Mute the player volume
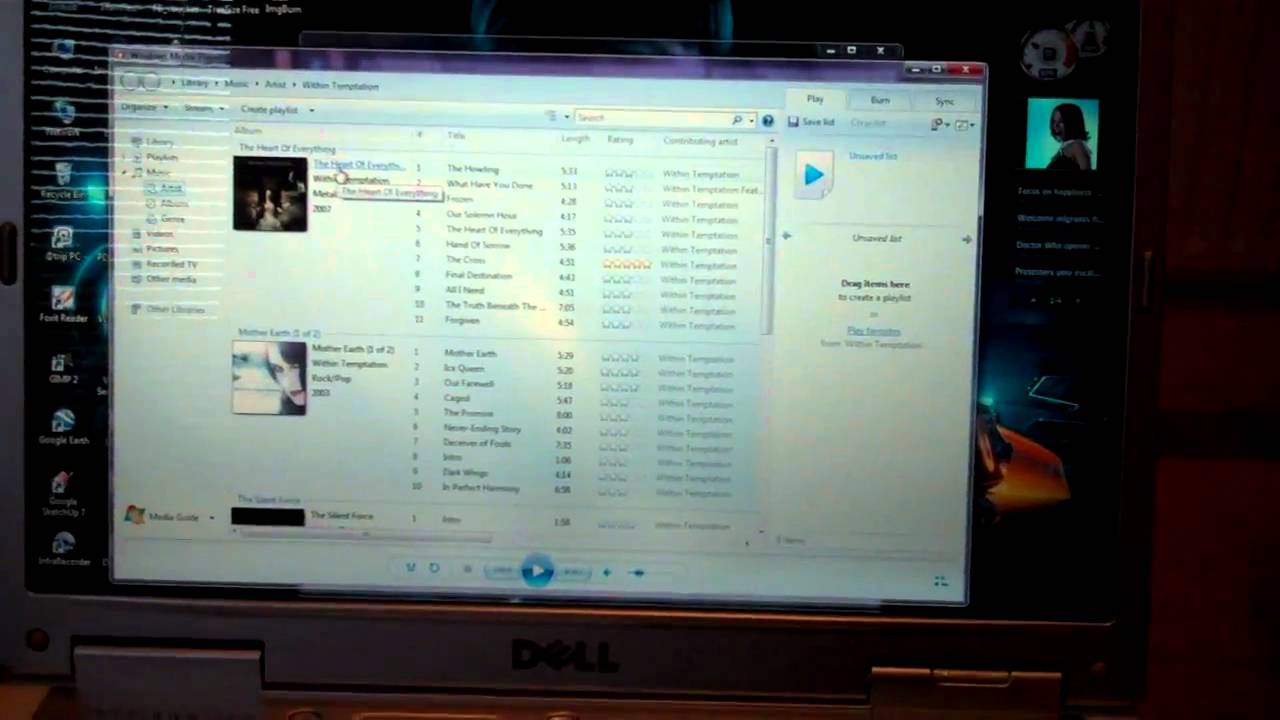The height and width of the screenshot is (720, 1280). (x=607, y=573)
